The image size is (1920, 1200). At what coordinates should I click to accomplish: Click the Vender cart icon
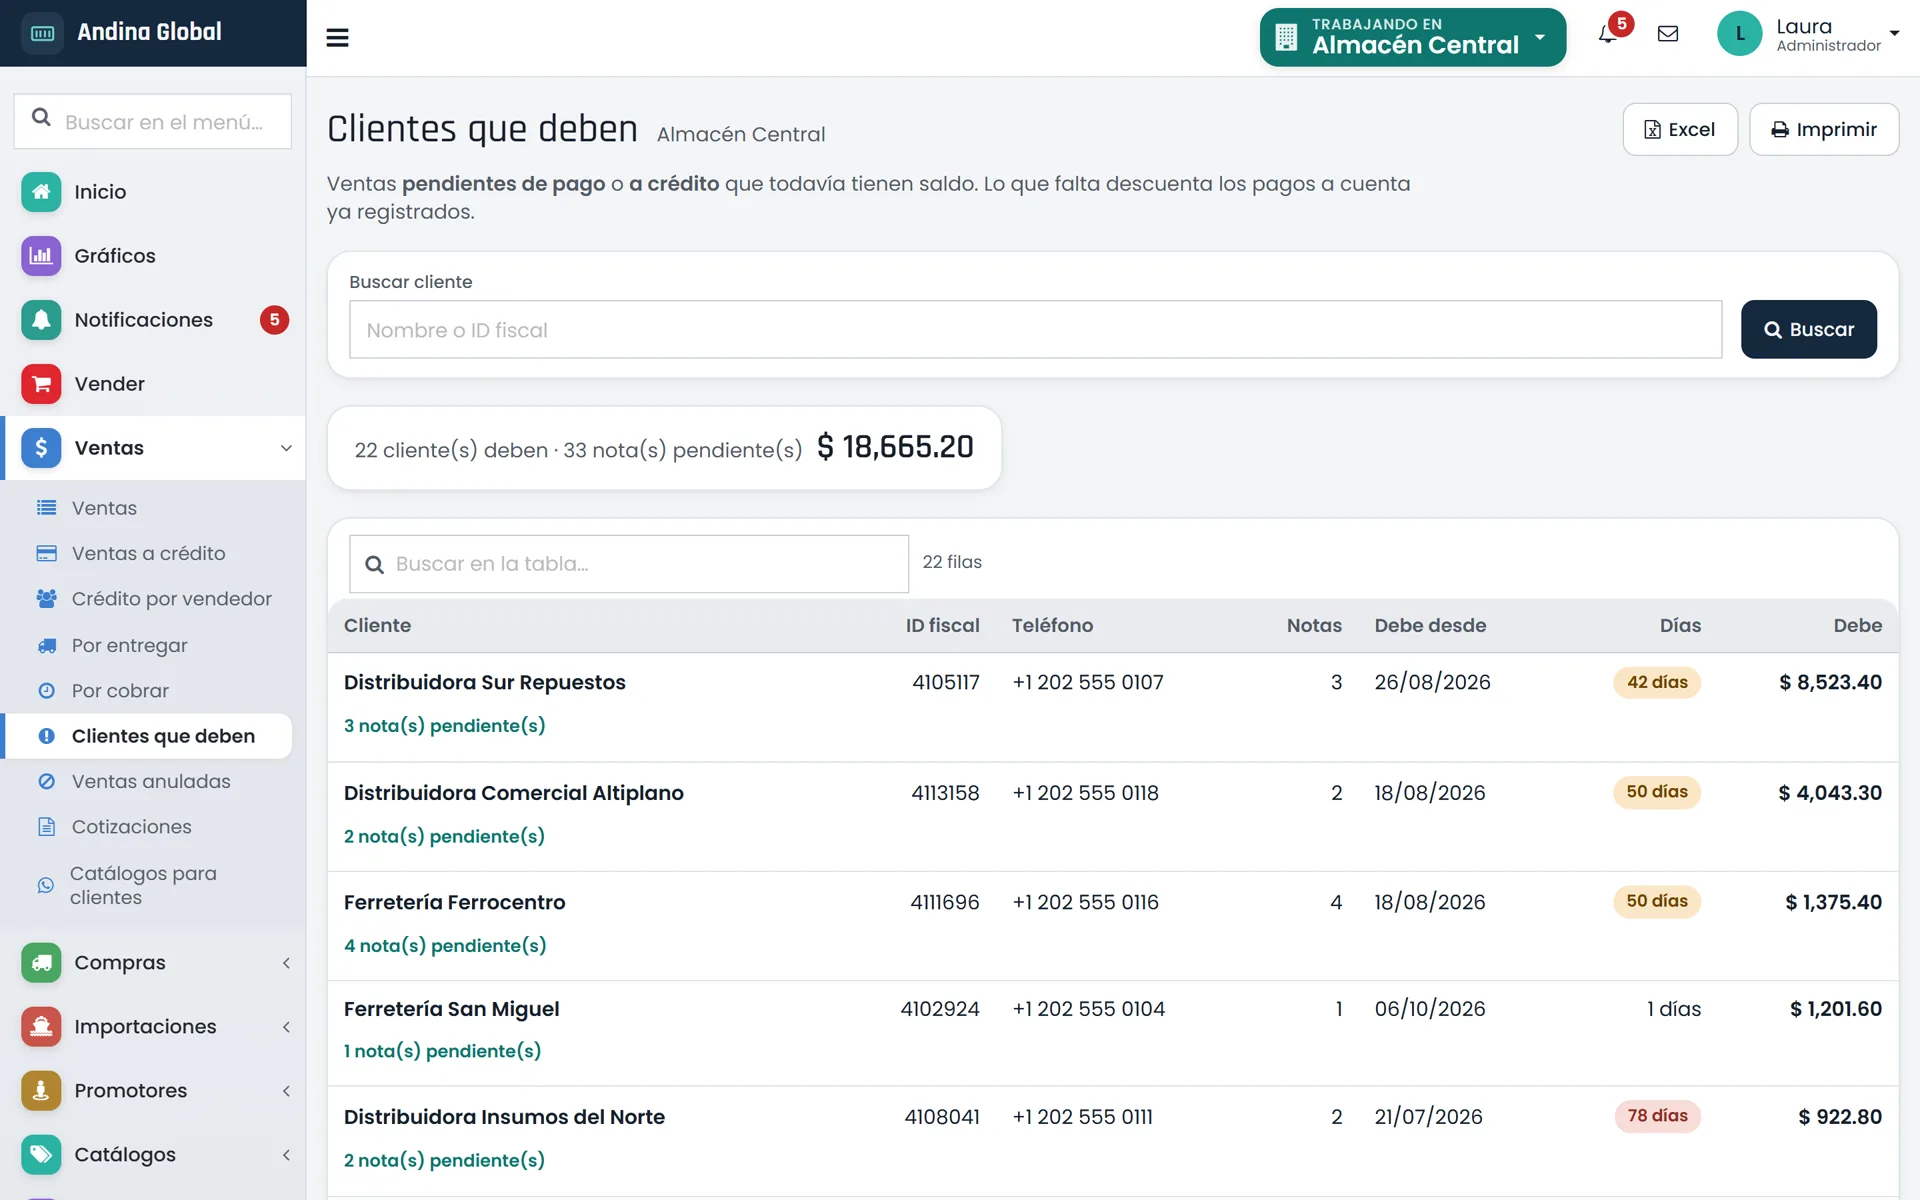tap(41, 384)
